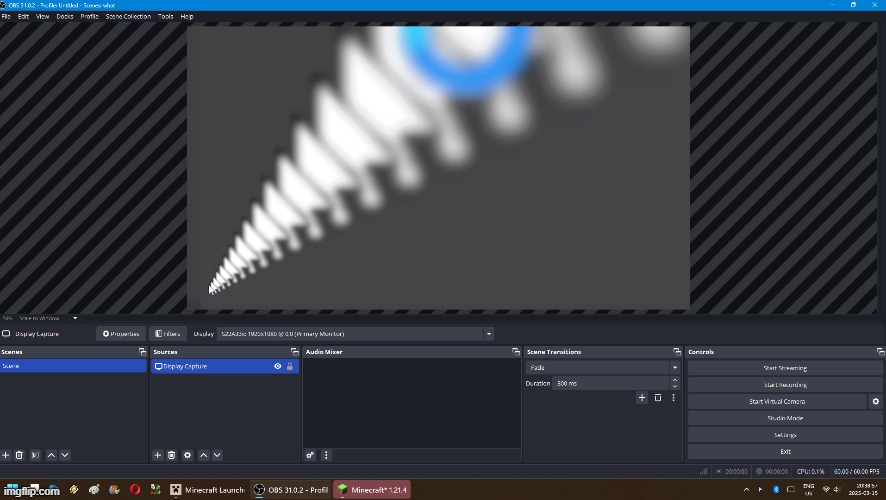This screenshot has width=886, height=500.
Task: Click the Duration 300 ms field
Action: [611, 383]
